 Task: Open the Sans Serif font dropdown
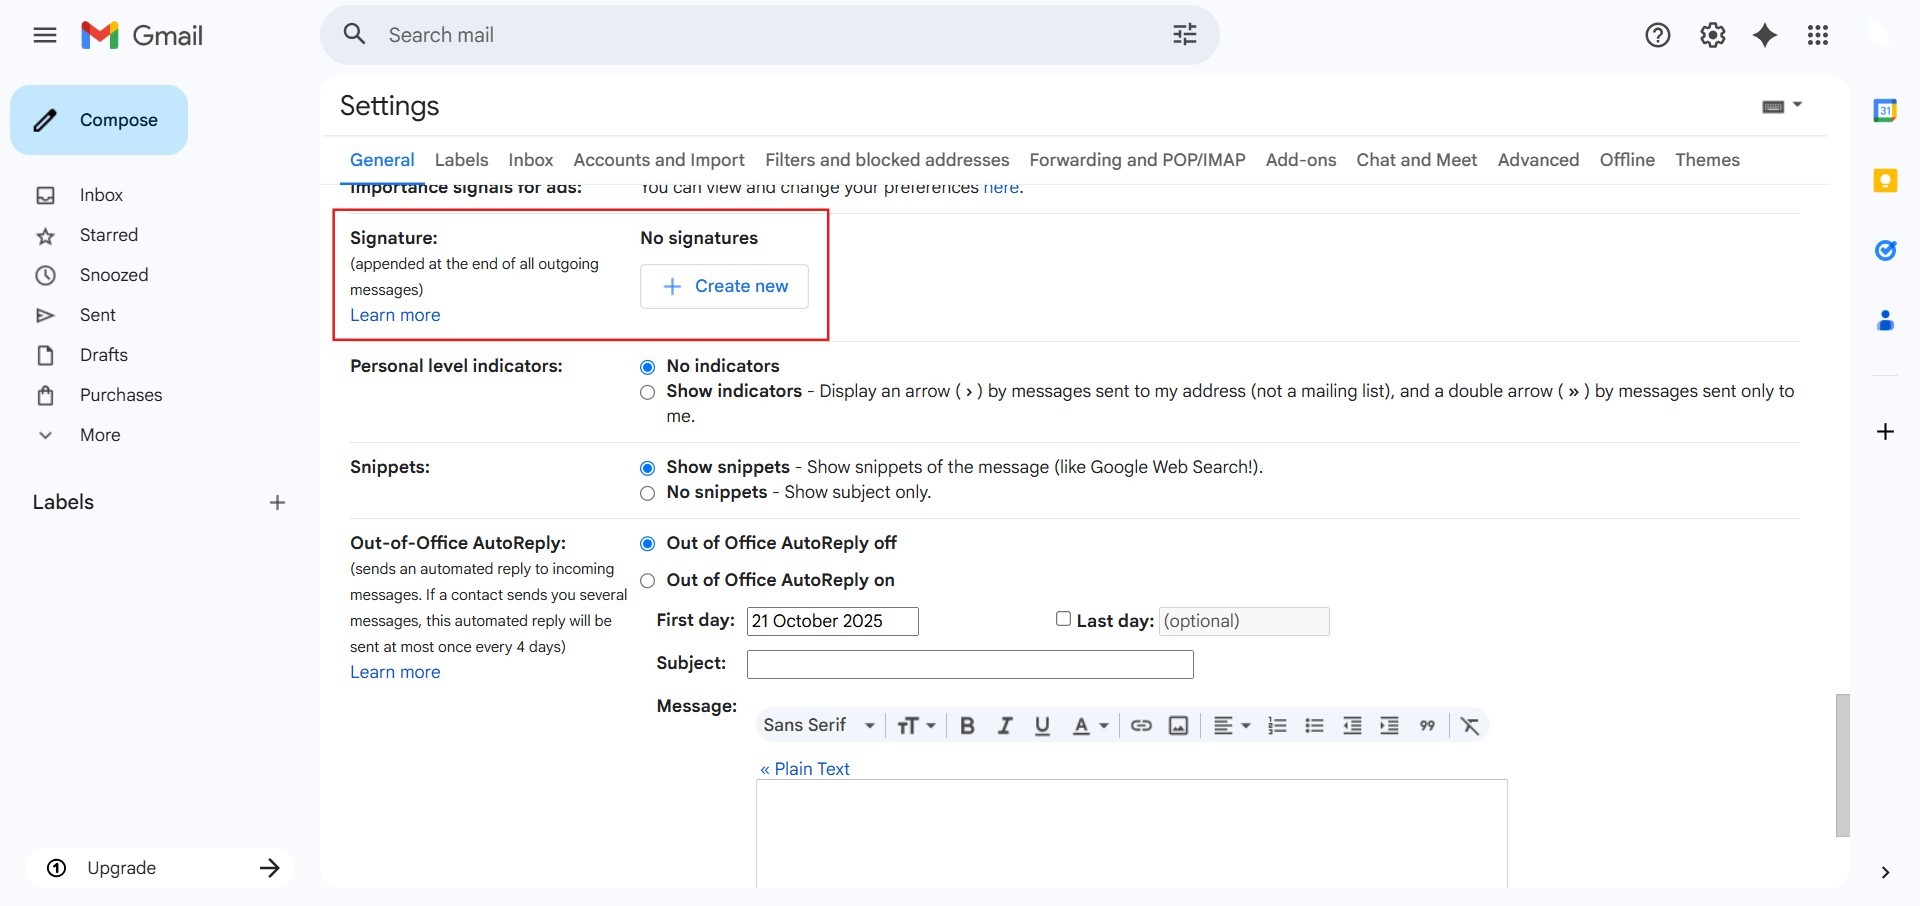pyautogui.click(x=818, y=726)
